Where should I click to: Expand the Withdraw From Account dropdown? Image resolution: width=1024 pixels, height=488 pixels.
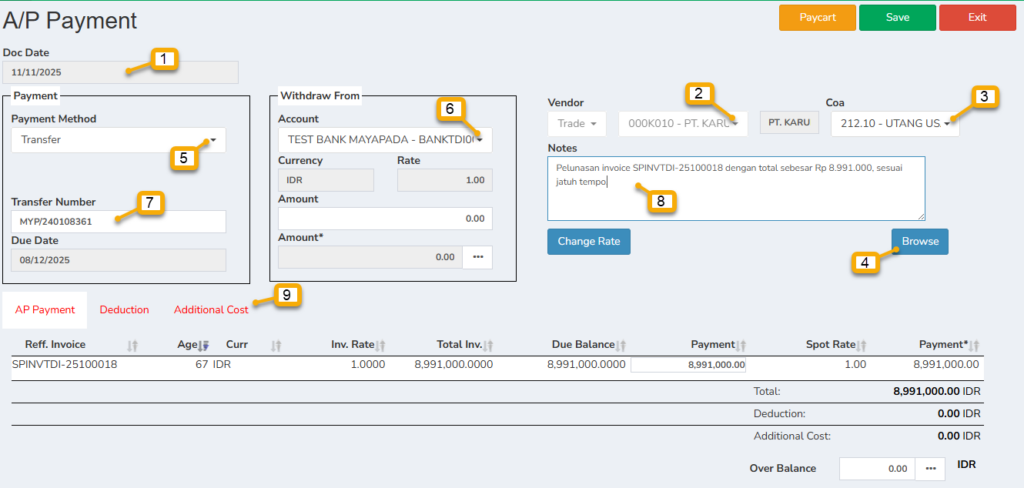(x=385, y=140)
